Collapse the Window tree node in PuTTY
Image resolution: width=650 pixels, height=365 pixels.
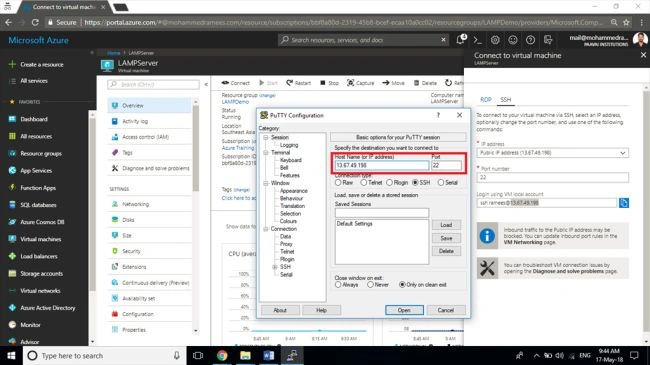(x=266, y=183)
